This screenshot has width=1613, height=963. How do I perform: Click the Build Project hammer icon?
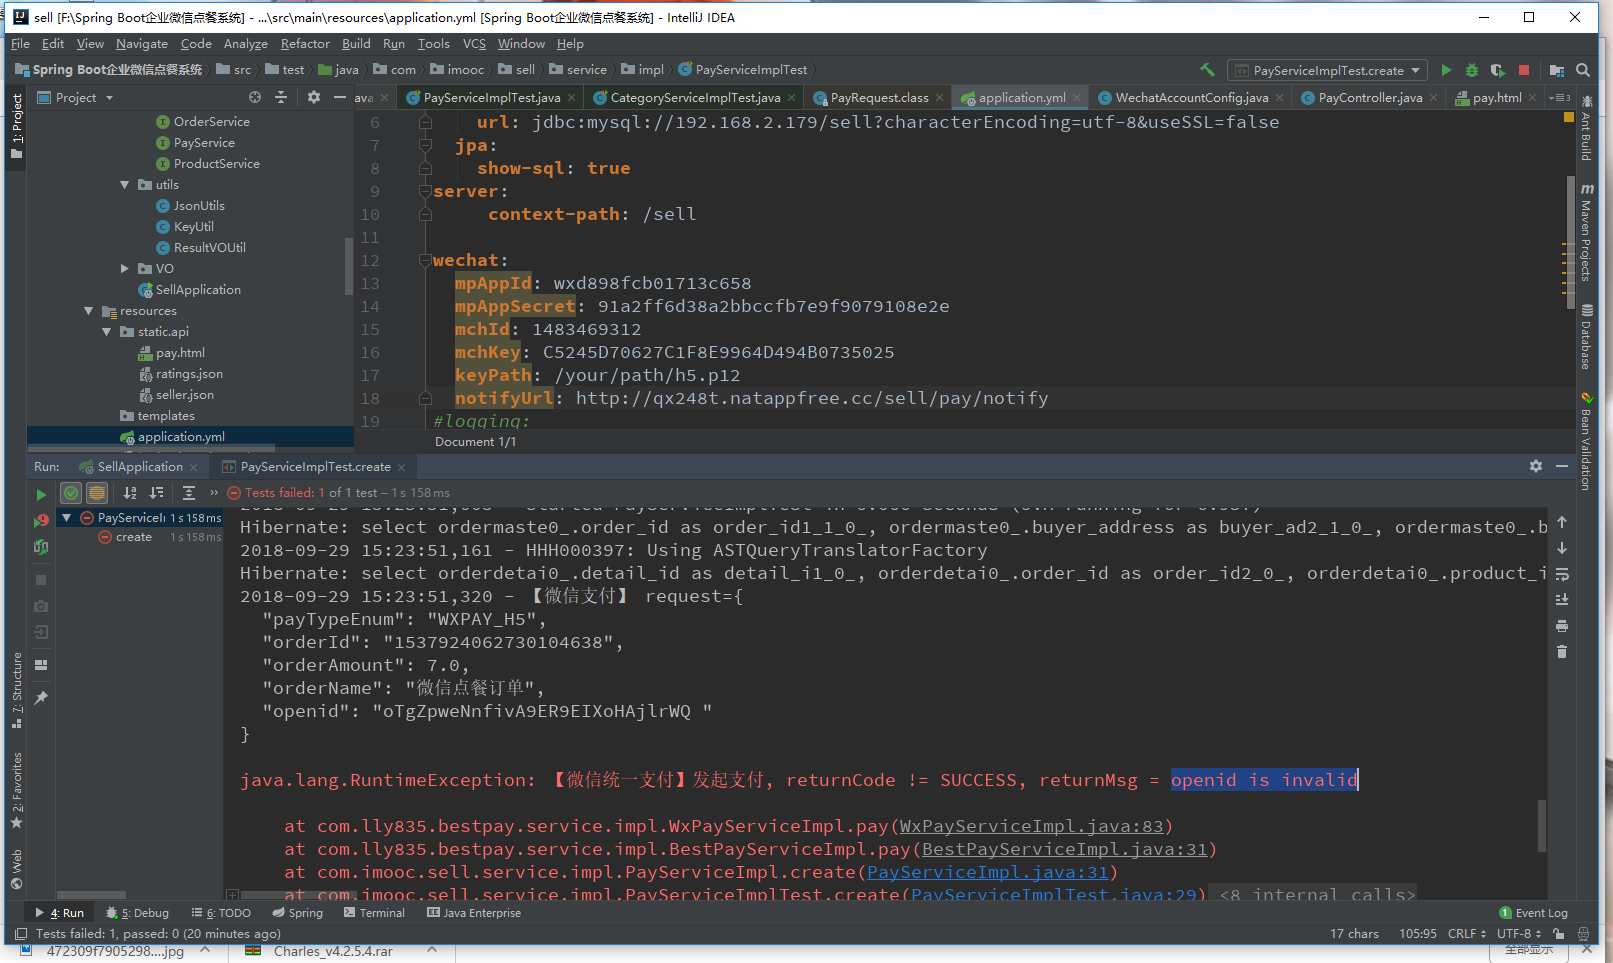[x=1207, y=70]
